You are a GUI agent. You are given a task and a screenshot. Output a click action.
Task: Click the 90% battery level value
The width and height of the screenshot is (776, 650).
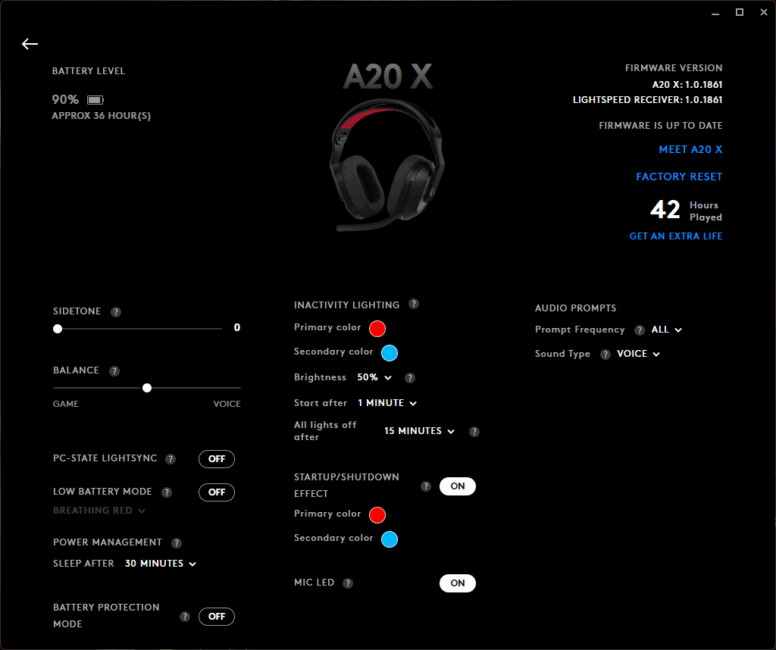(x=65, y=100)
